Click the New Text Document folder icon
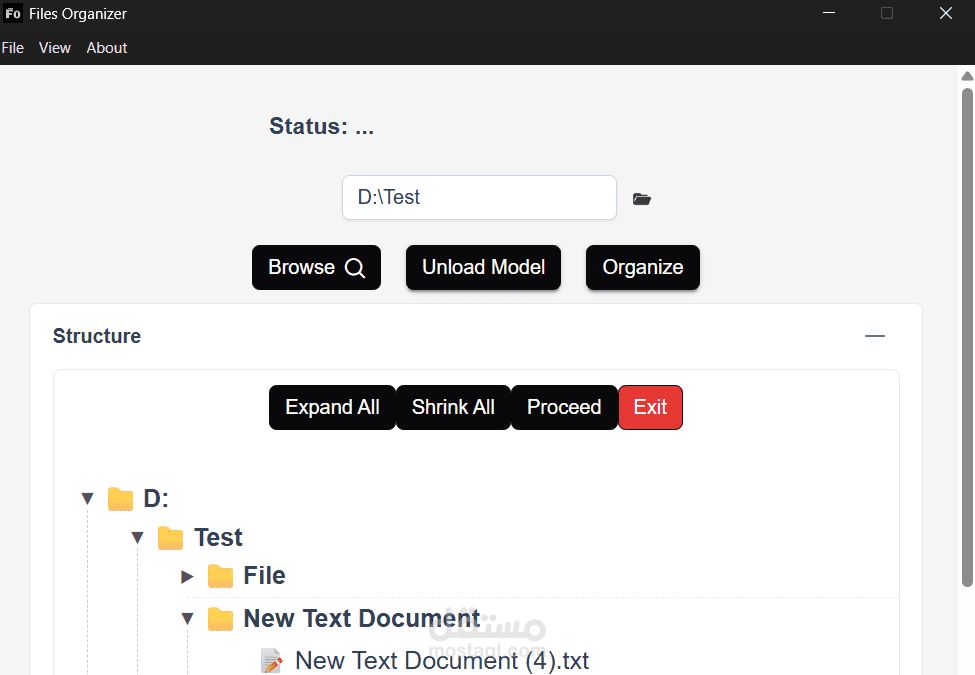Screen dimensions: 975x675 tap(220, 619)
